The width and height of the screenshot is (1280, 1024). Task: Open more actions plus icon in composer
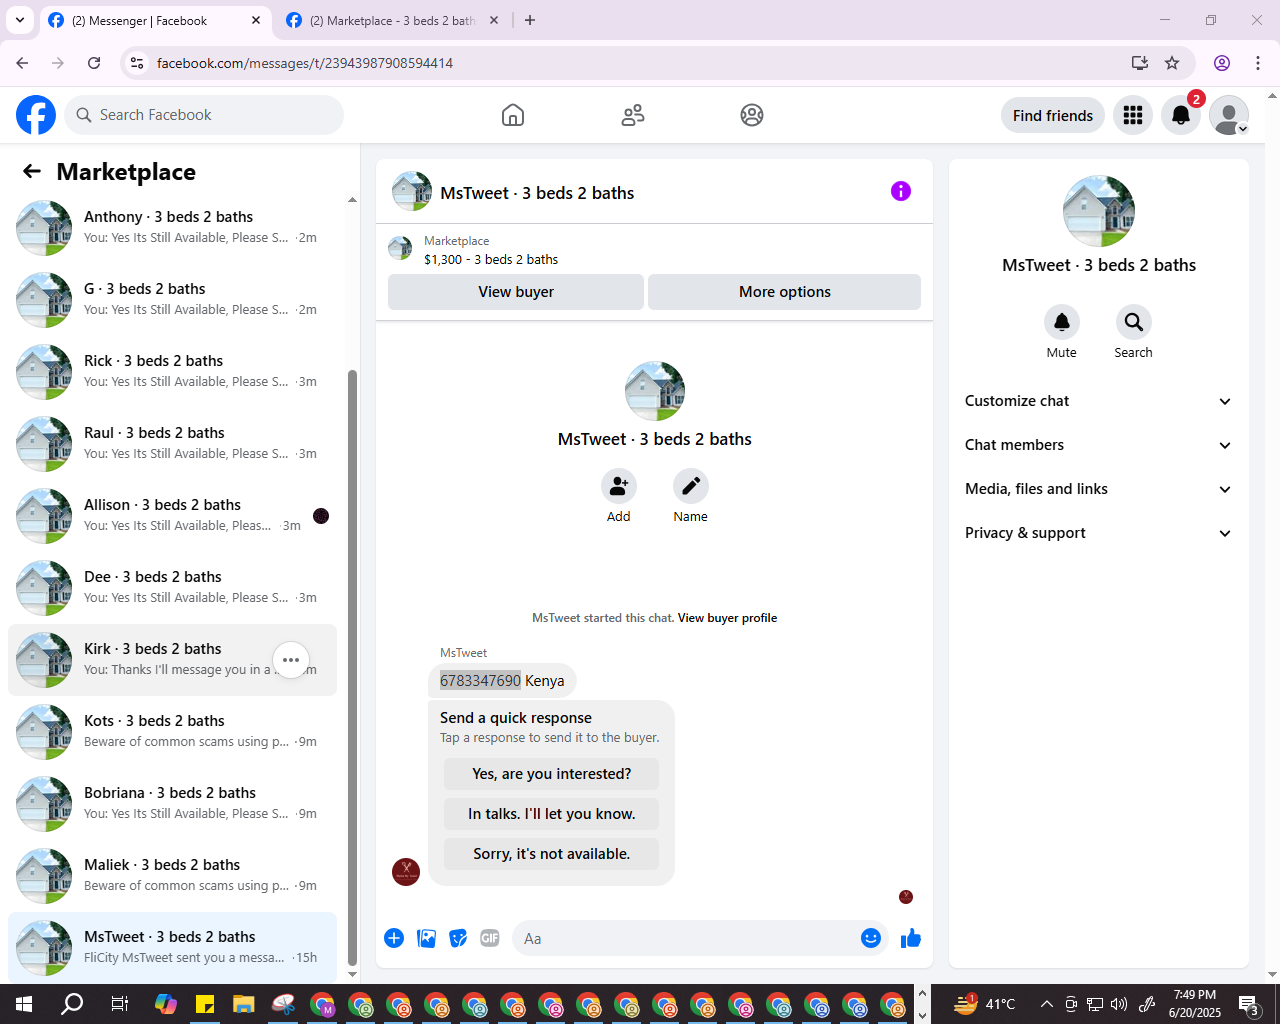[x=394, y=938]
